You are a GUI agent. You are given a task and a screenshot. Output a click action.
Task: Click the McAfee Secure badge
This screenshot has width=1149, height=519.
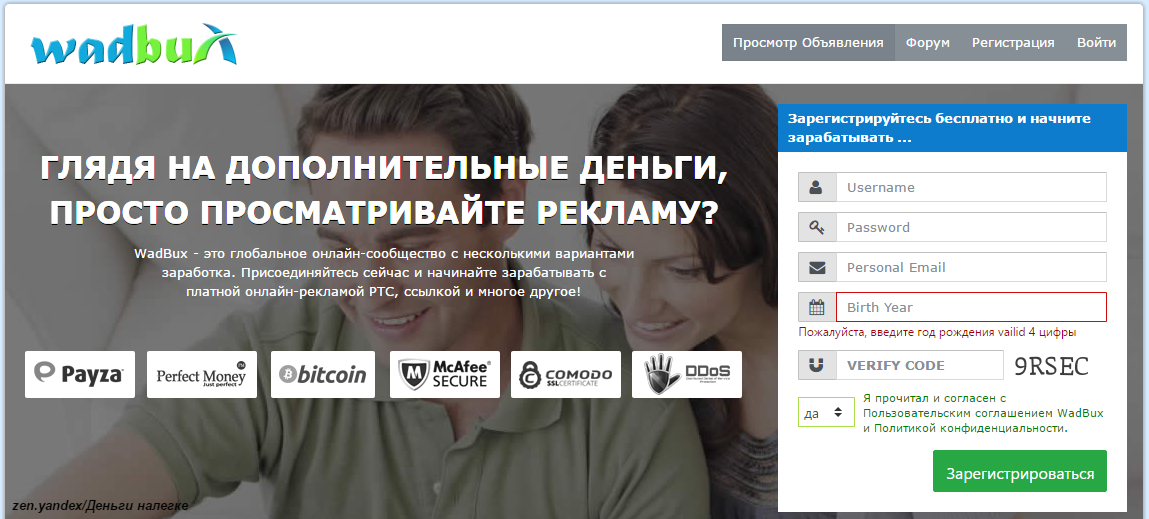pyautogui.click(x=444, y=374)
